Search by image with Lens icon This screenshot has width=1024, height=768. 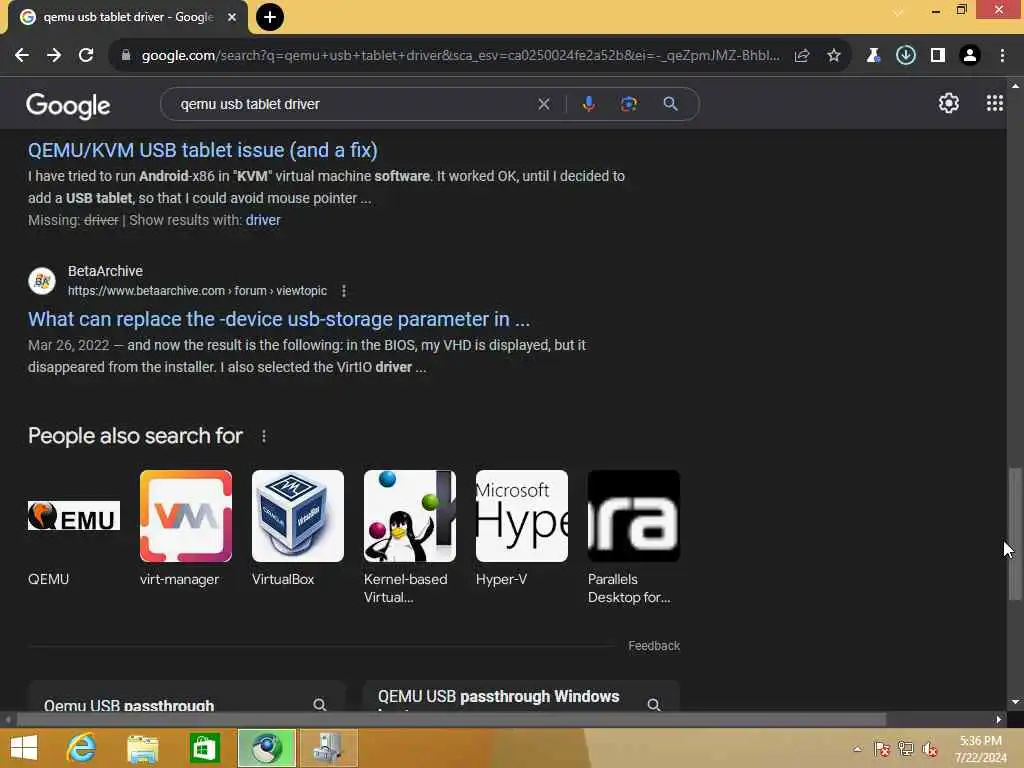[x=629, y=104]
